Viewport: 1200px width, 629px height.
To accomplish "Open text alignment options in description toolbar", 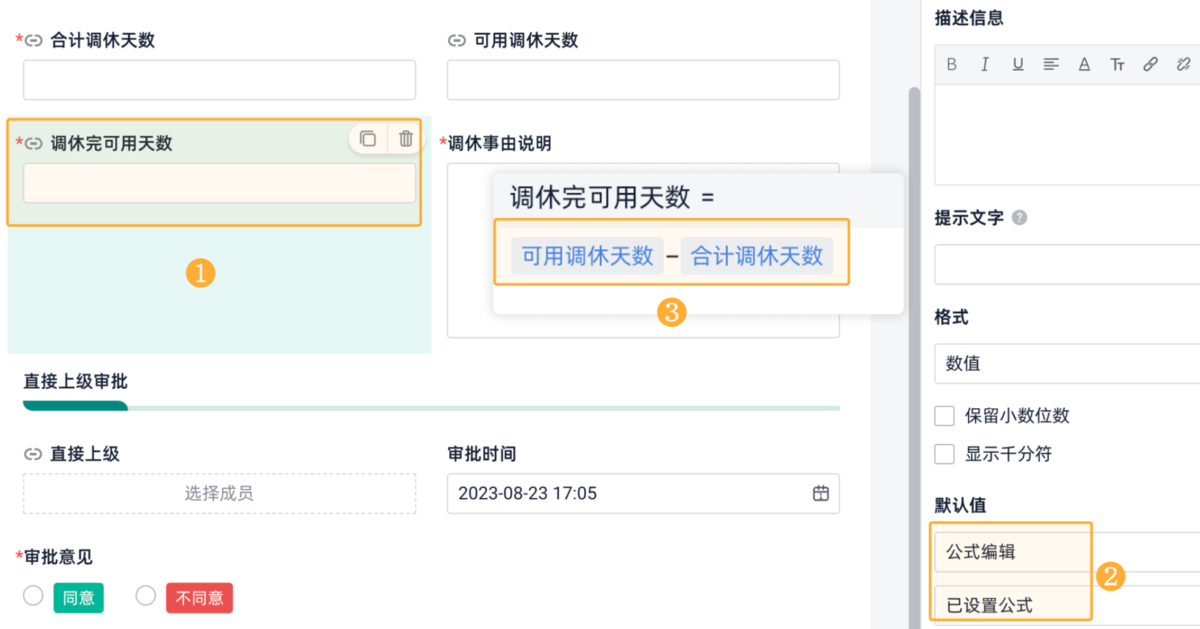I will tap(1051, 64).
